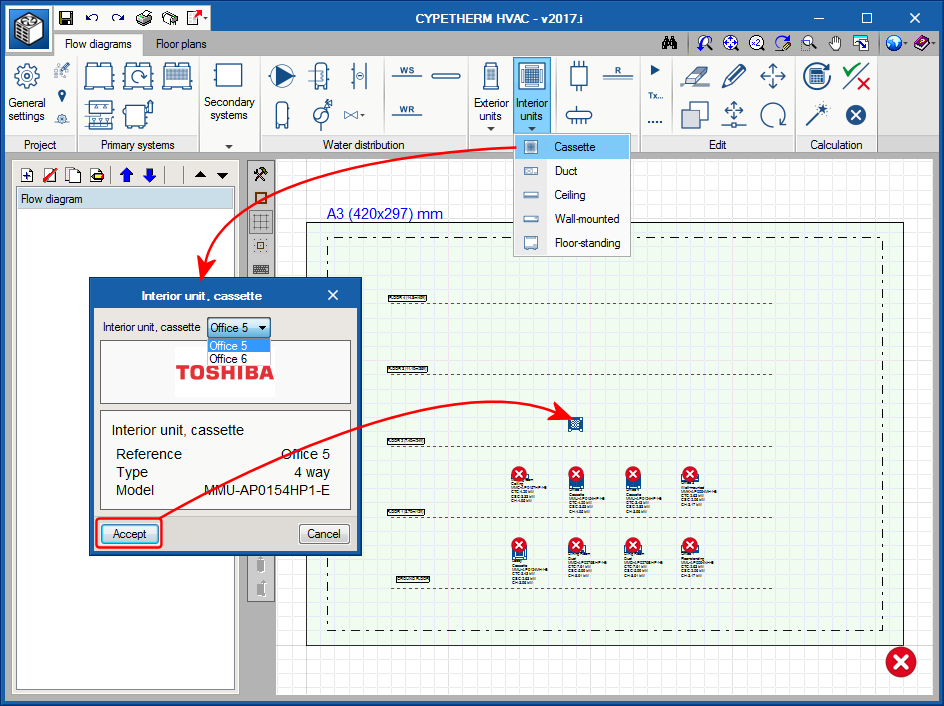Click the magic wand calculation icon
The width and height of the screenshot is (944, 706).
click(817, 114)
